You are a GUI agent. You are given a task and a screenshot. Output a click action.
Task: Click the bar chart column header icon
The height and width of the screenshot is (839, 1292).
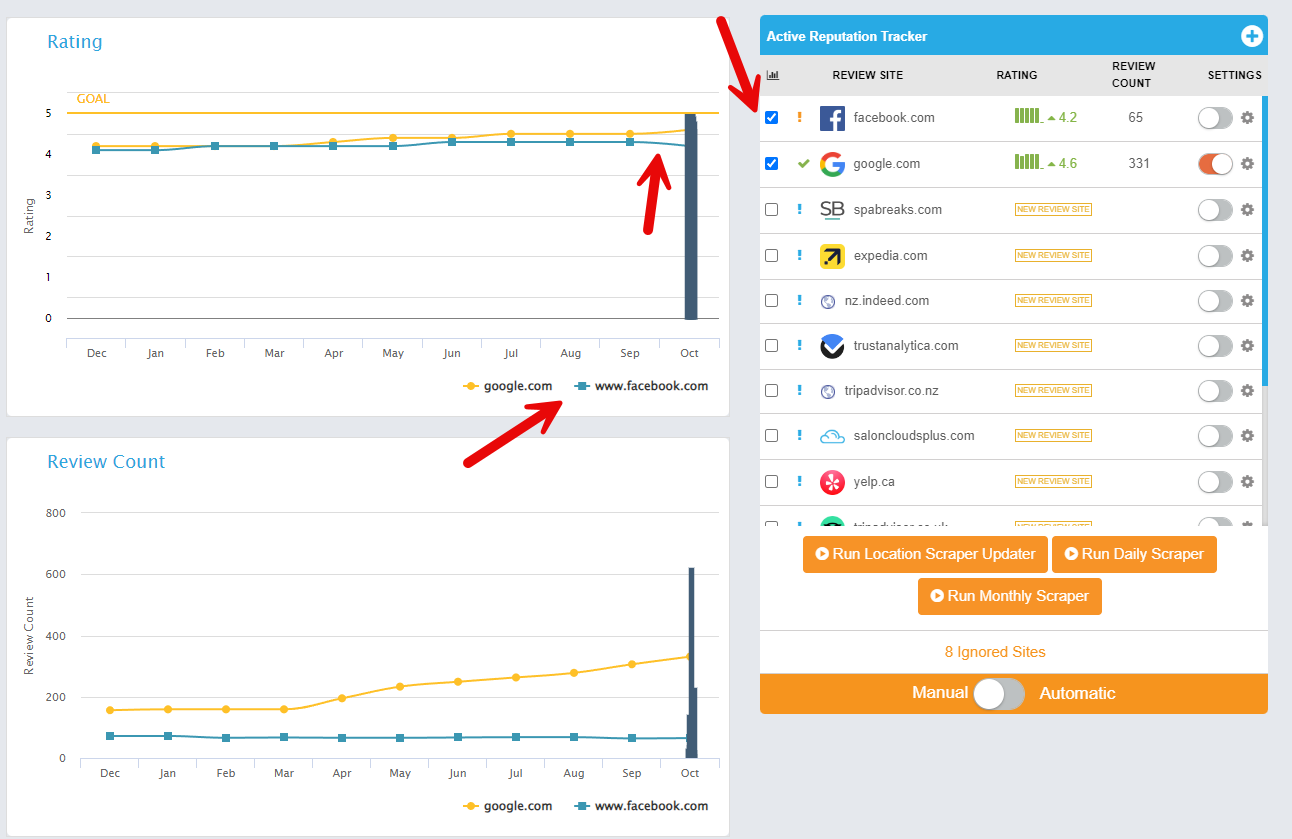point(772,75)
